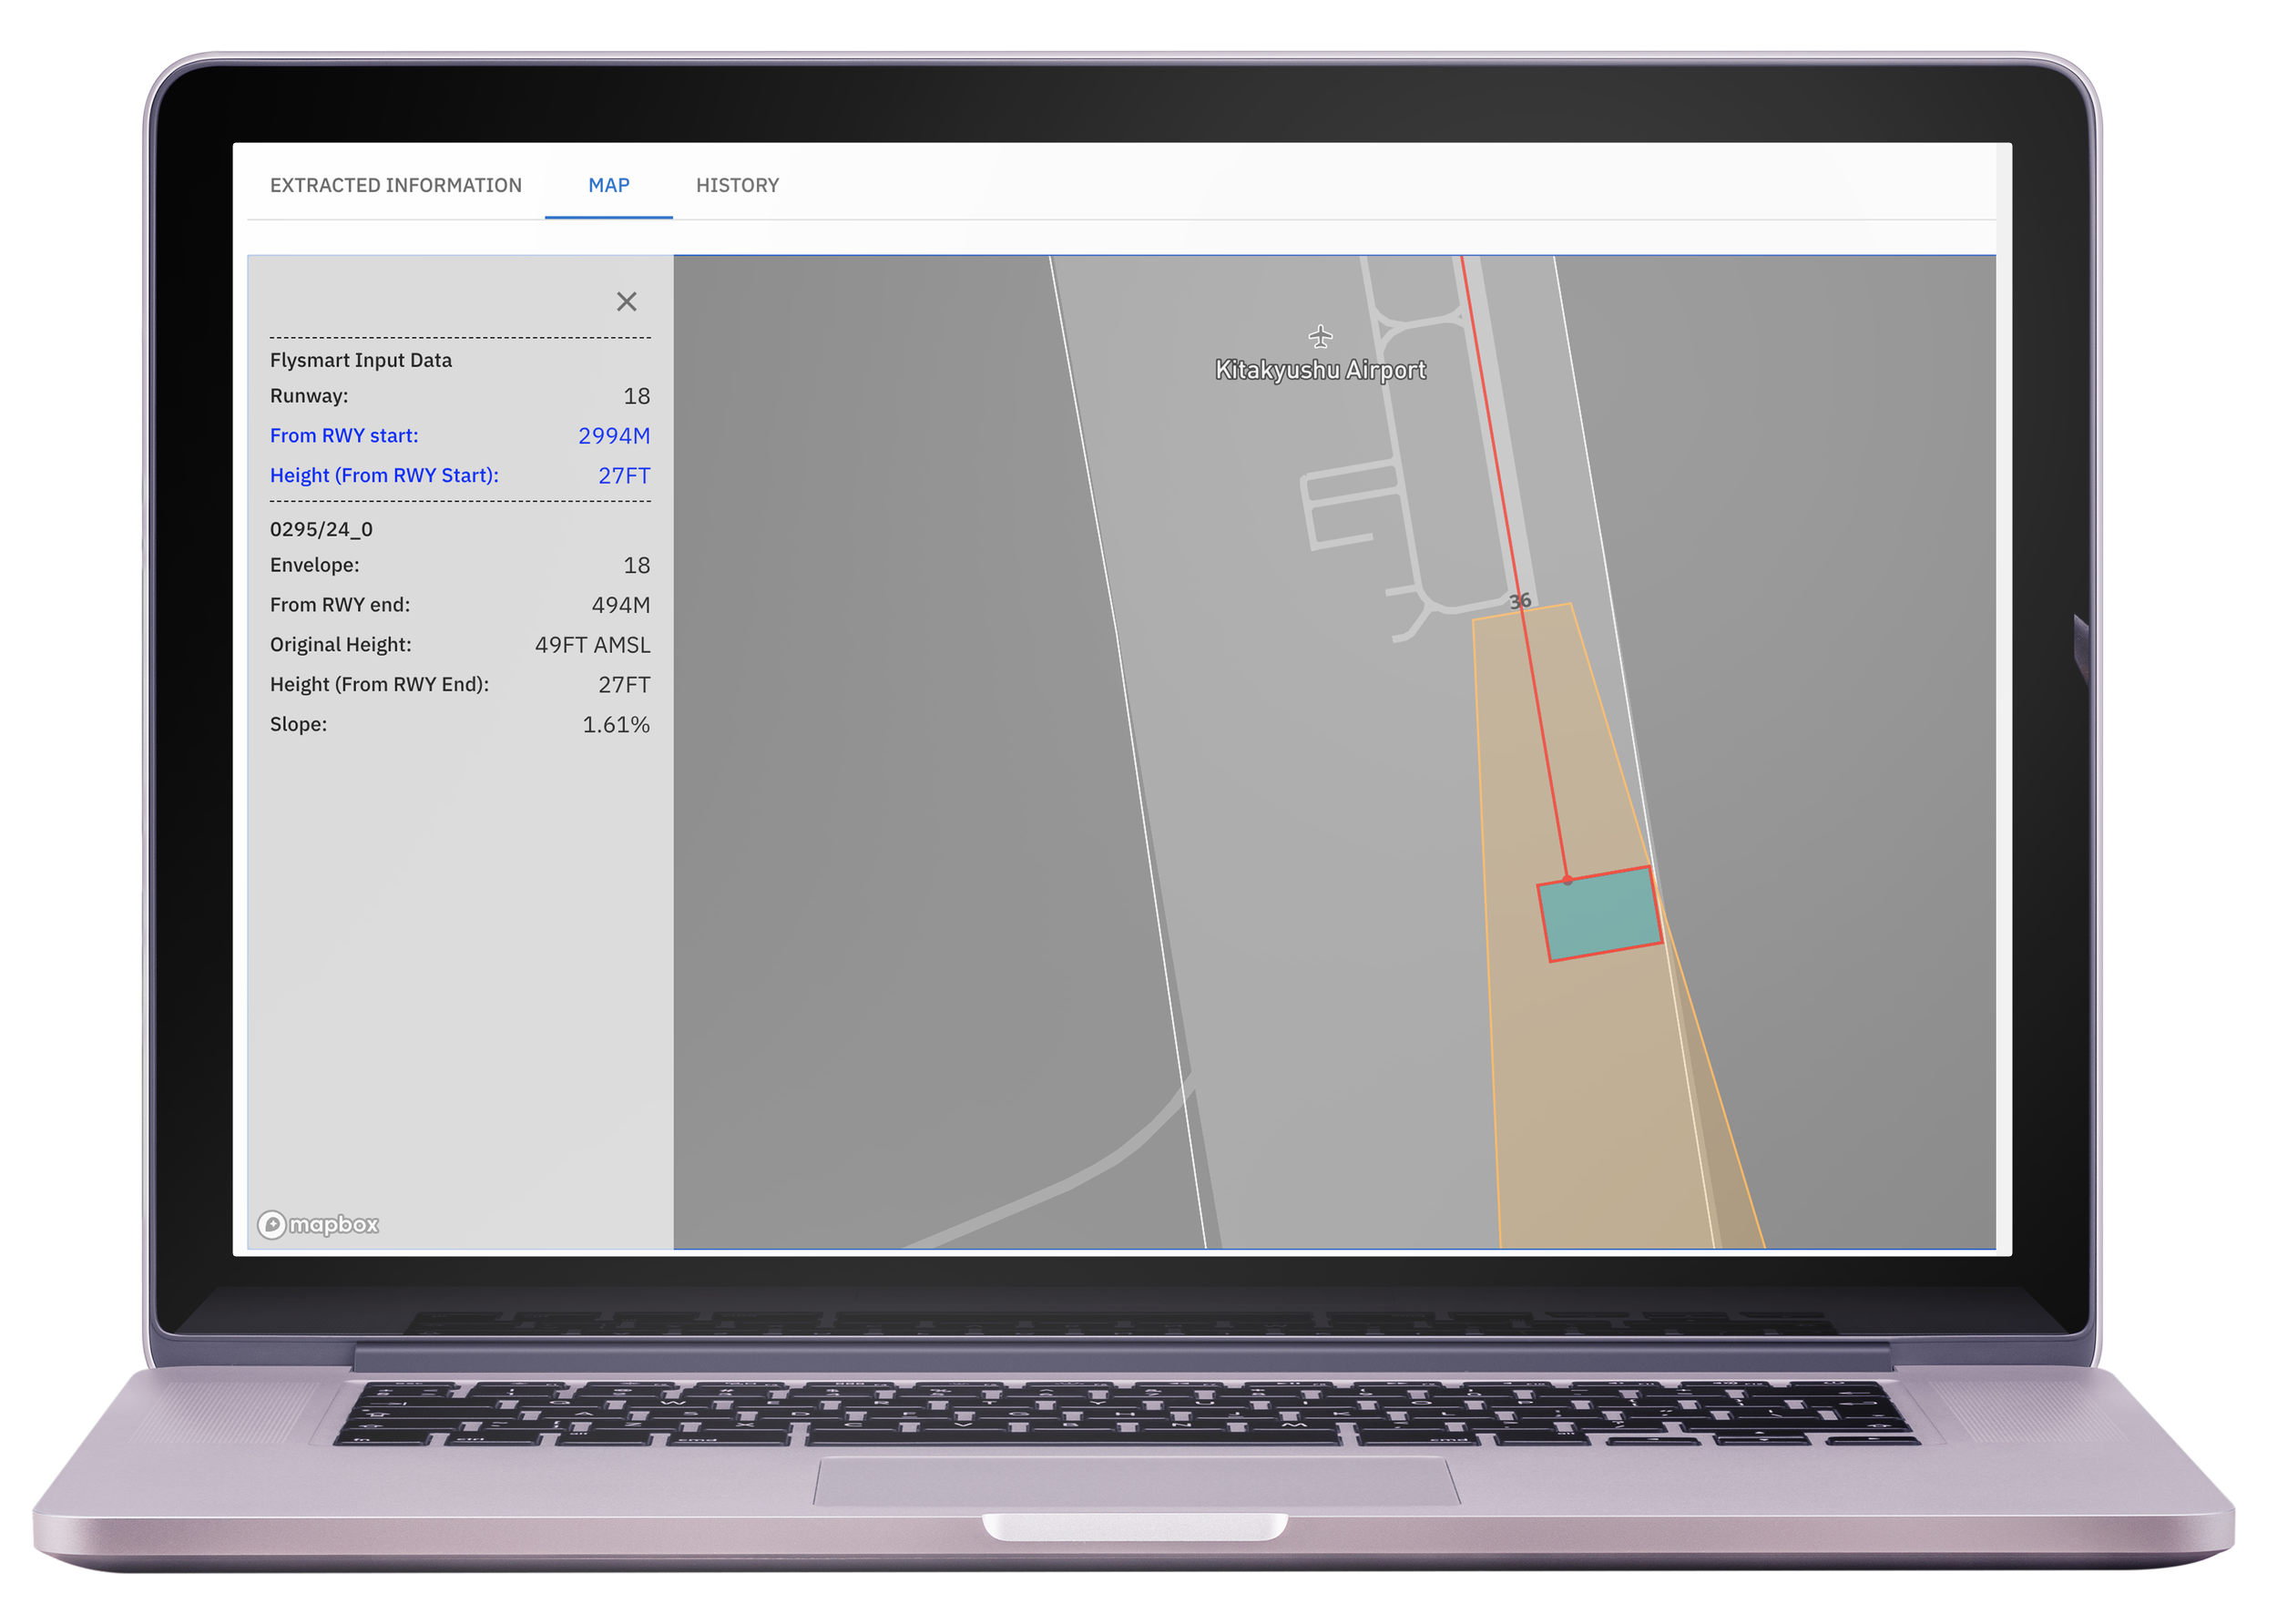This screenshot has height=1624, width=2277.
Task: Click the red dot on the obstacle edge
Action: pyautogui.click(x=1567, y=880)
